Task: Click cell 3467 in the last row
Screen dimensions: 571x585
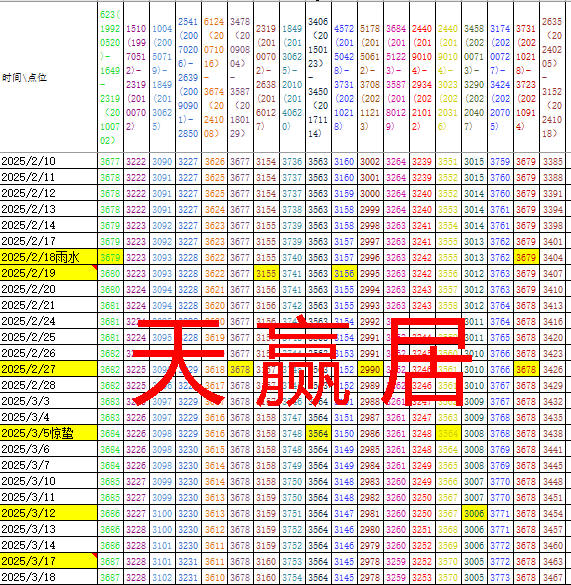Action: (x=553, y=577)
